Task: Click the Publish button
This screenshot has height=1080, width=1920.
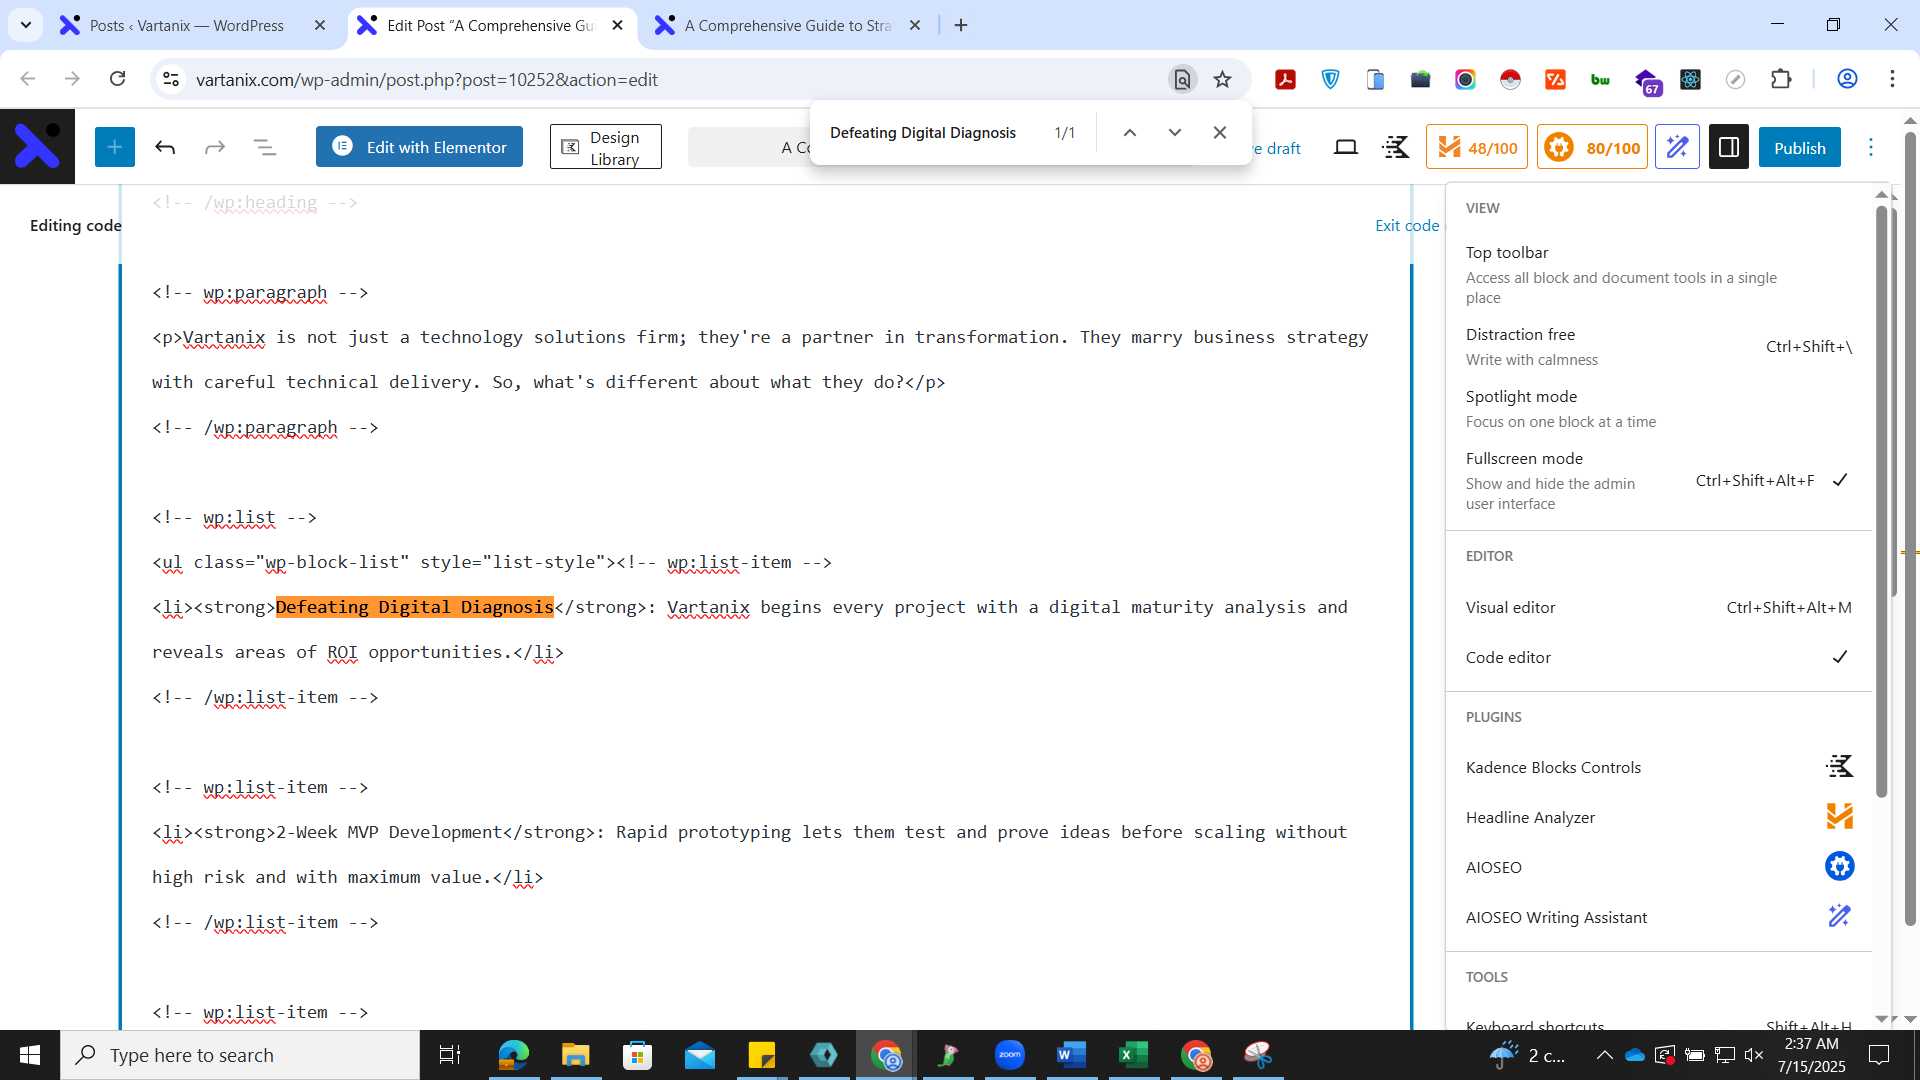Action: (1800, 148)
